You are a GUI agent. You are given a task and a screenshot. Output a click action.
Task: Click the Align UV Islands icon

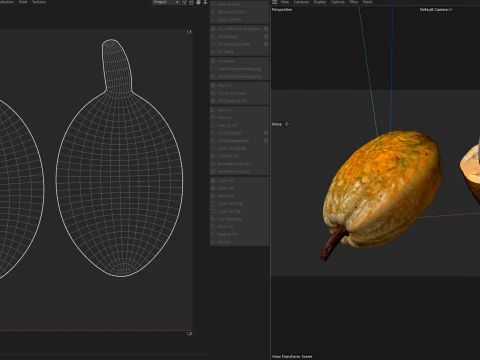(x=213, y=148)
